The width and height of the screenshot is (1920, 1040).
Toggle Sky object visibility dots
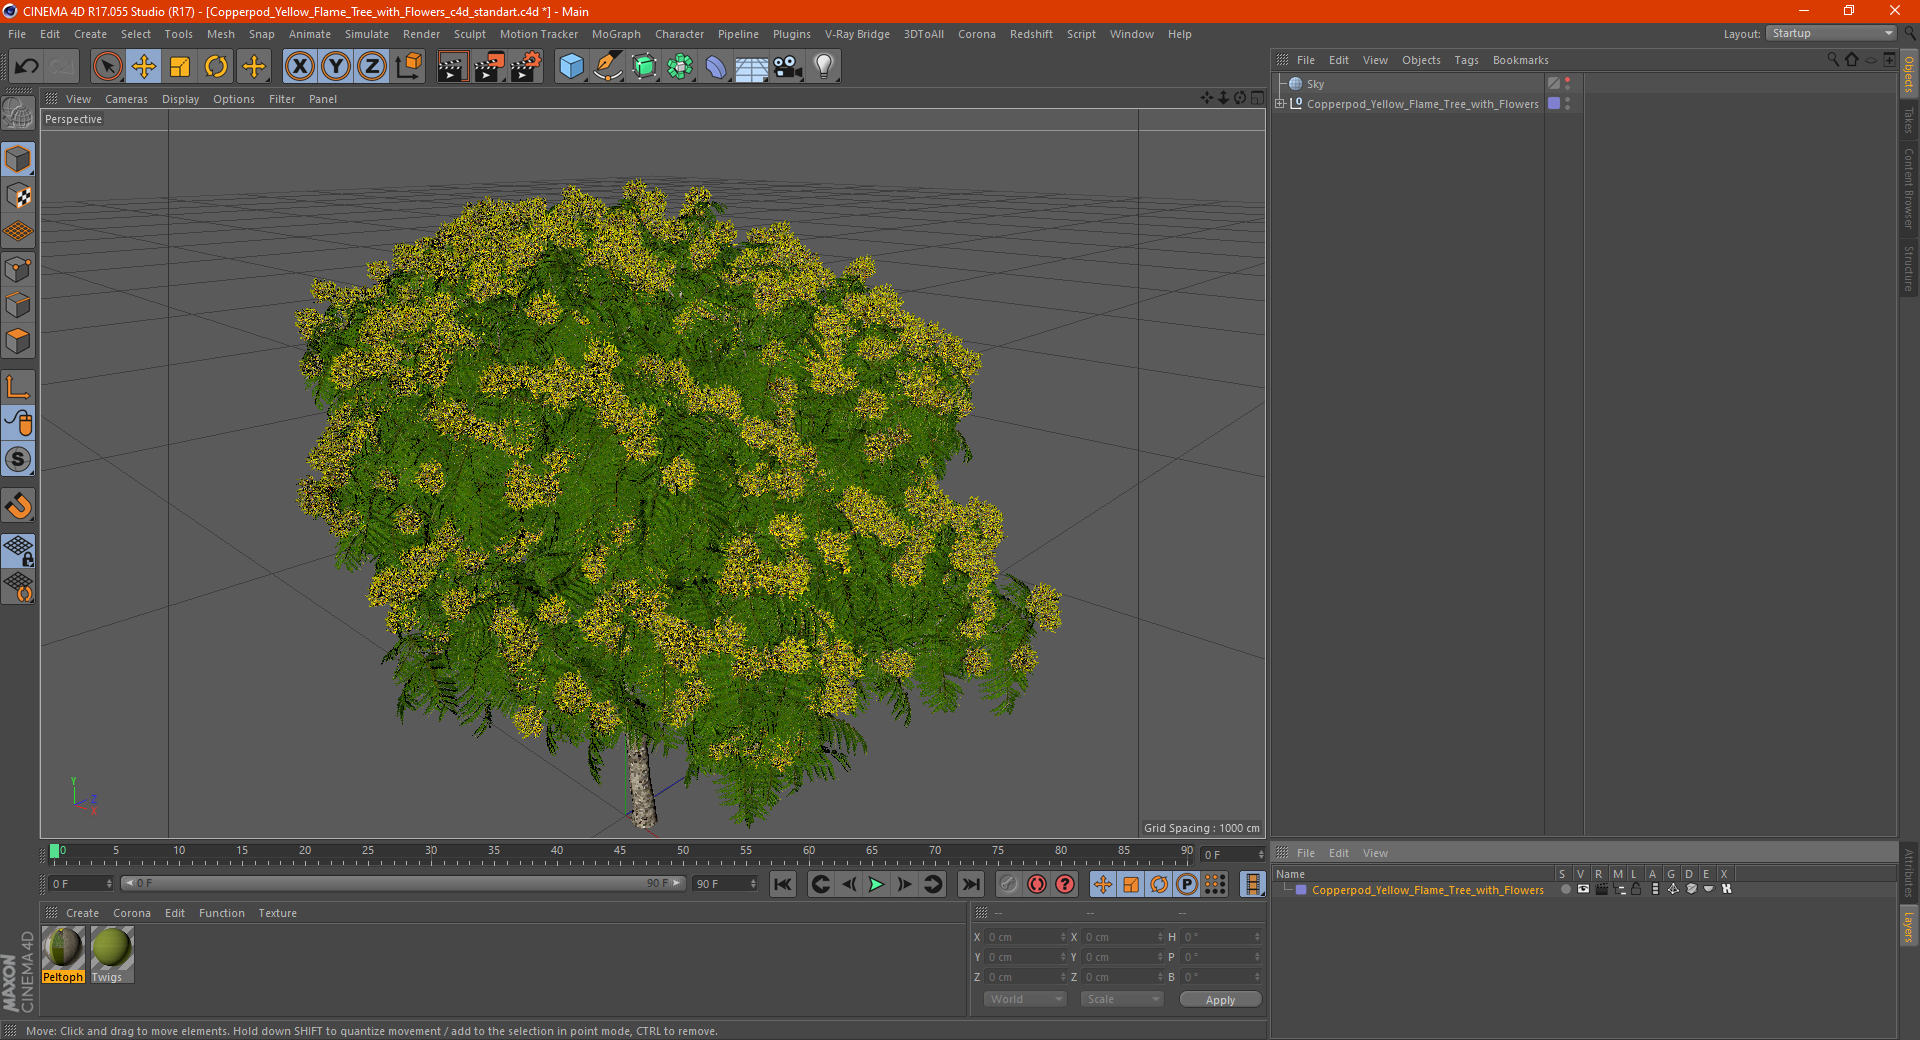click(1567, 84)
